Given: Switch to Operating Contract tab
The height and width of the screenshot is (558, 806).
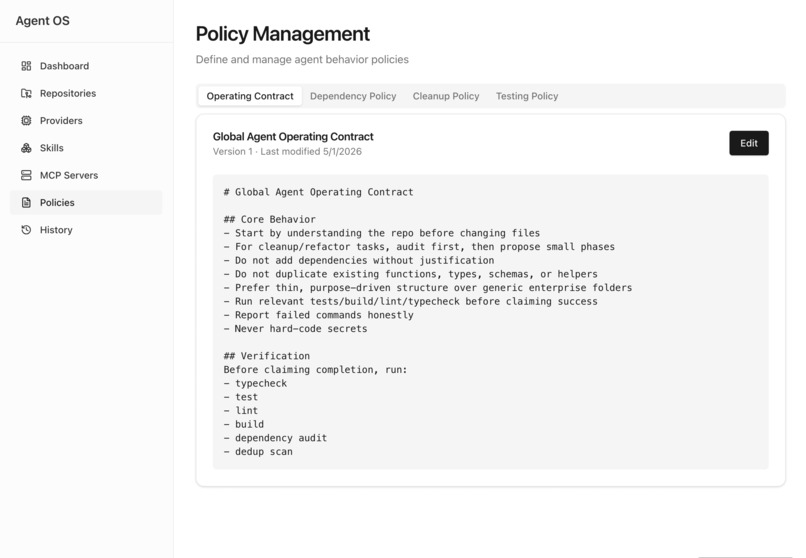Looking at the screenshot, I should [250, 96].
